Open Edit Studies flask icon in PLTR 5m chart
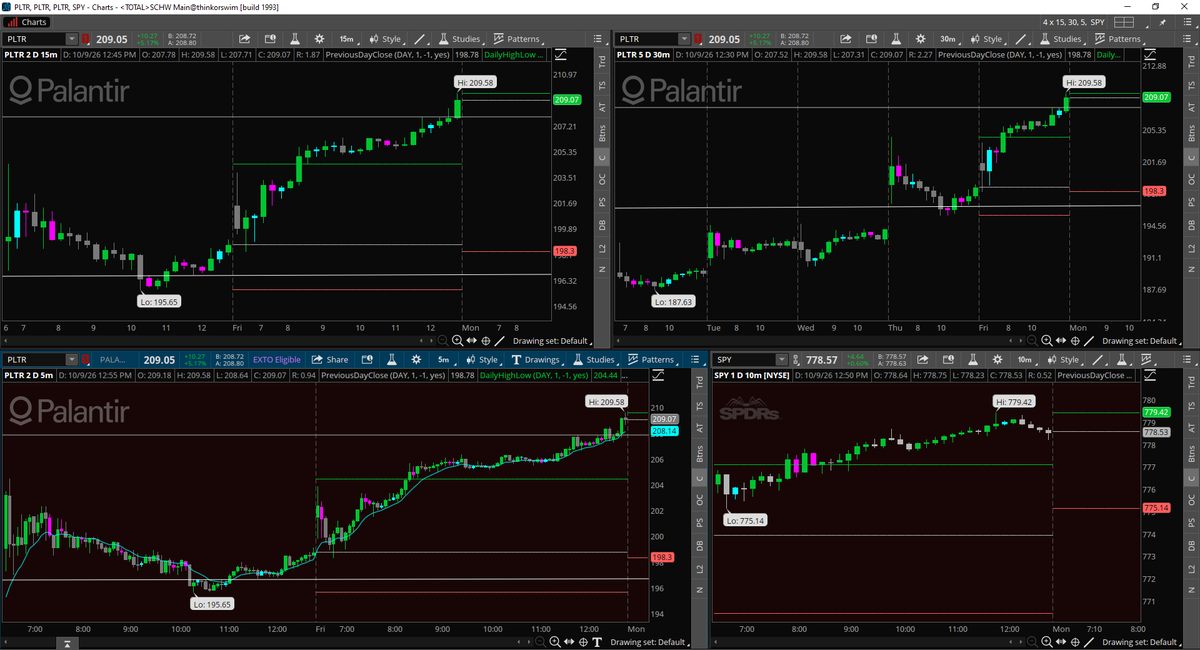 tap(391, 360)
